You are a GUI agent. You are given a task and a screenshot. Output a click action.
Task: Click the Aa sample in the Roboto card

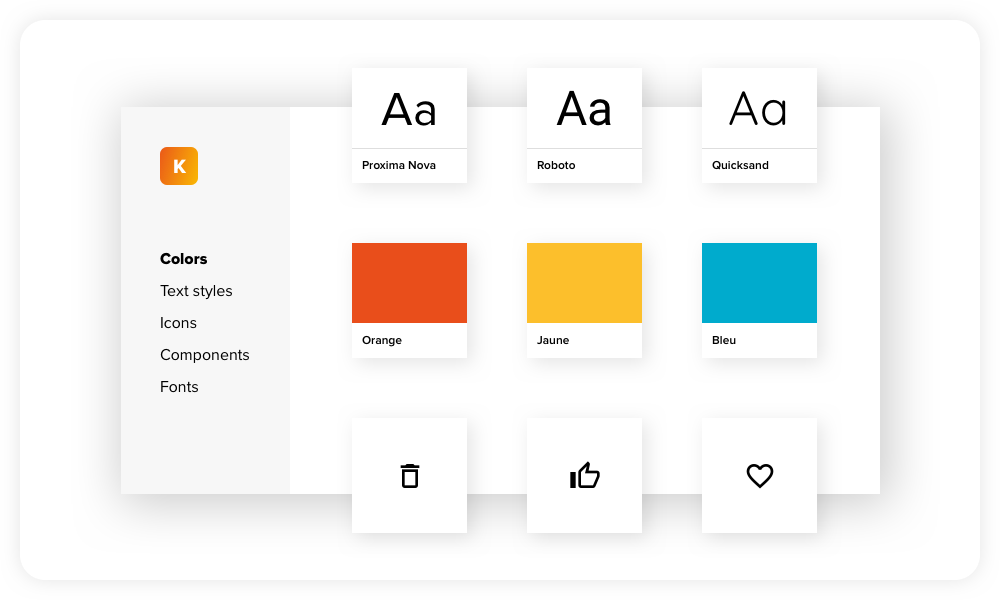coord(584,110)
